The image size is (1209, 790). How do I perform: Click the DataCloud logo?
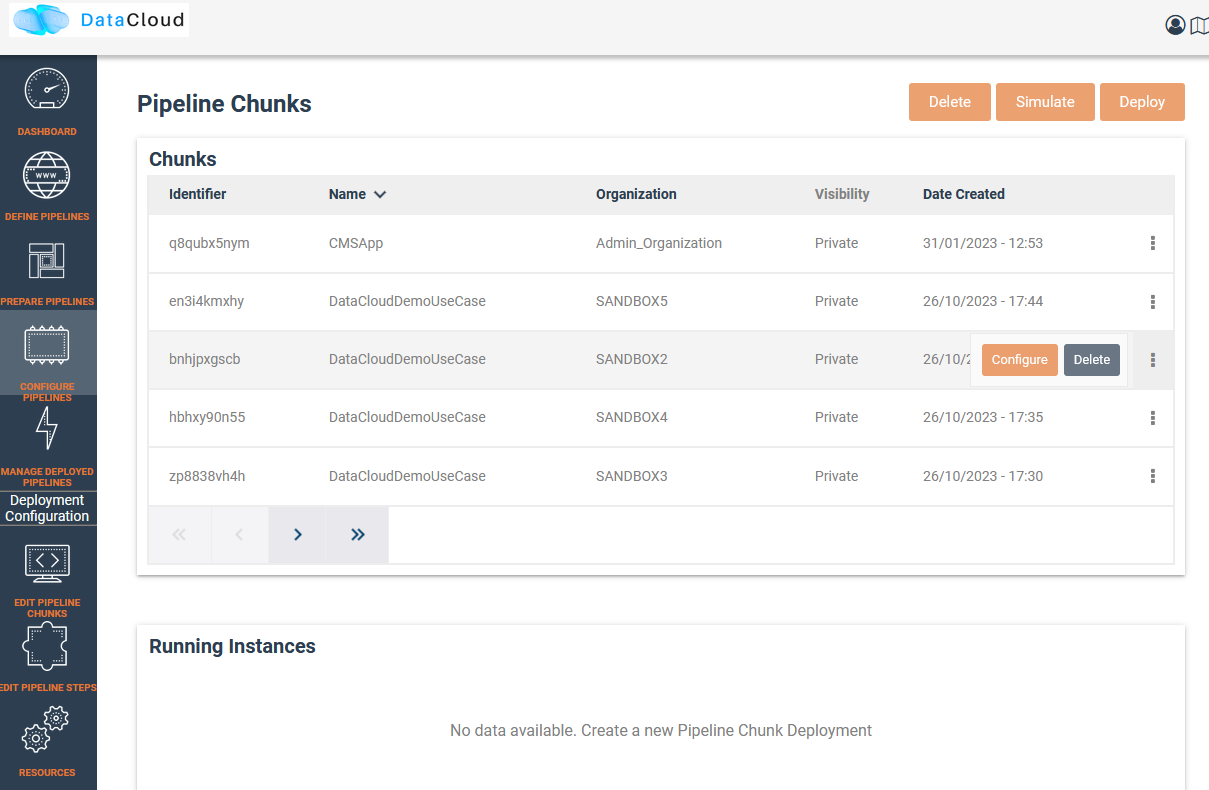click(x=99, y=20)
